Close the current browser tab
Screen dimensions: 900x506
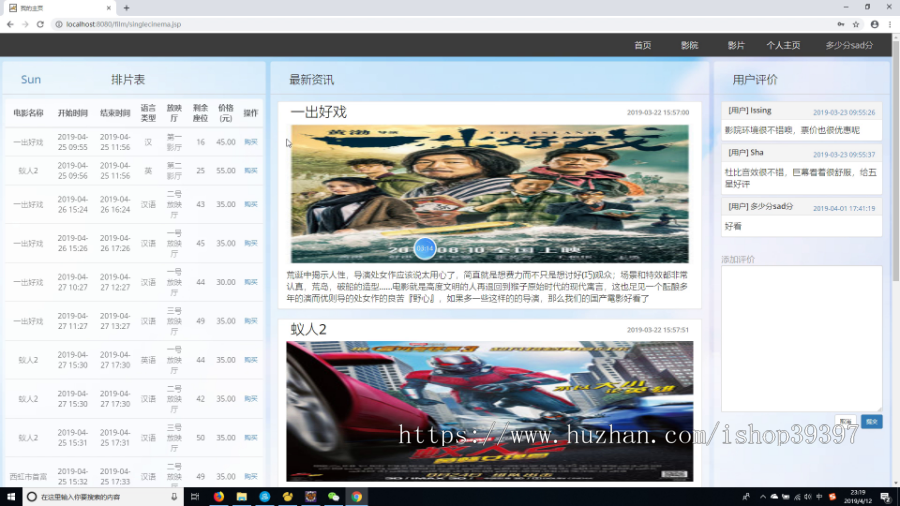click(x=108, y=8)
